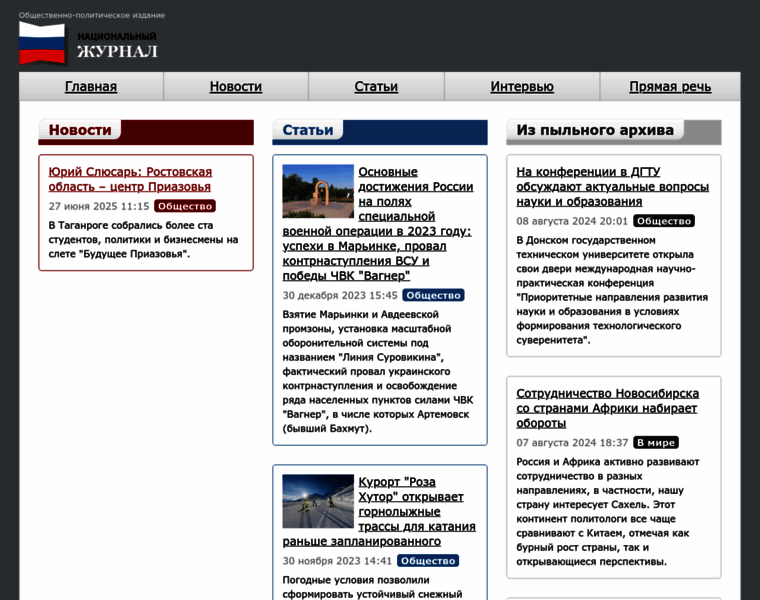Click the Из пыльного архива heading

tap(595, 130)
